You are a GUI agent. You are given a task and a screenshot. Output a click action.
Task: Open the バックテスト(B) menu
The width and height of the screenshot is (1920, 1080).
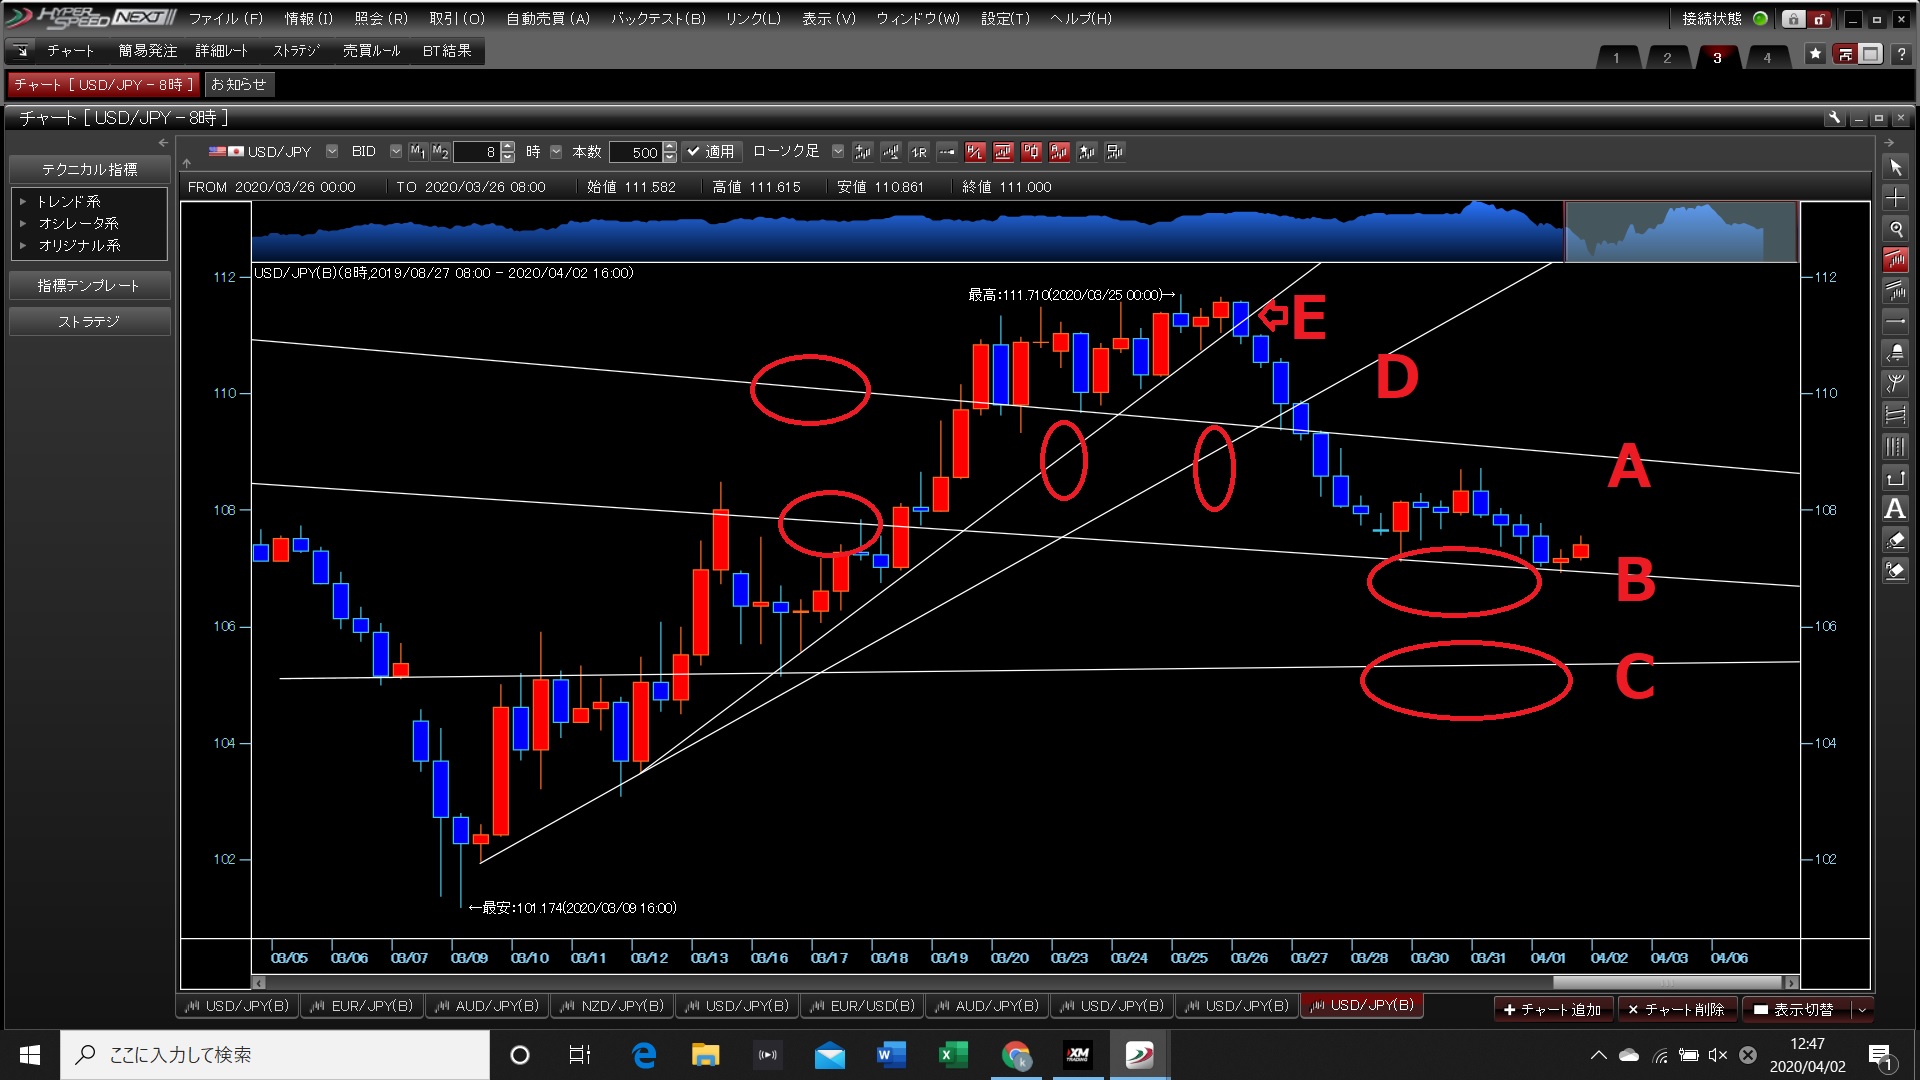658,18
